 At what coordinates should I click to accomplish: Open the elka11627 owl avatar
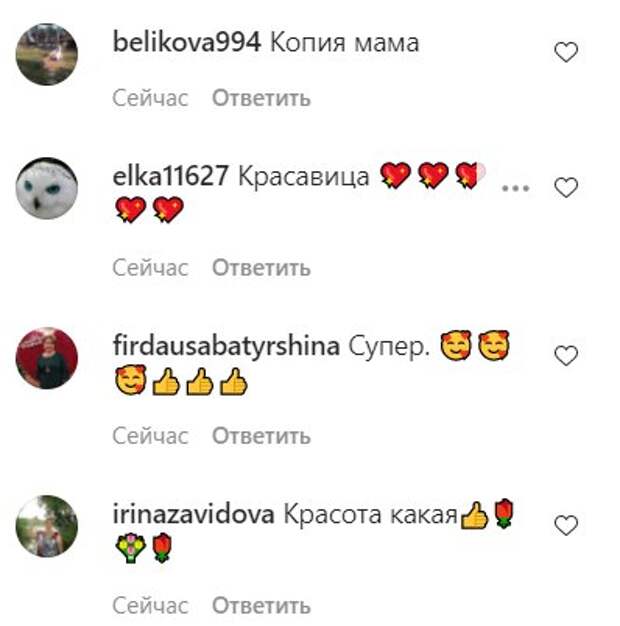tap(47, 188)
